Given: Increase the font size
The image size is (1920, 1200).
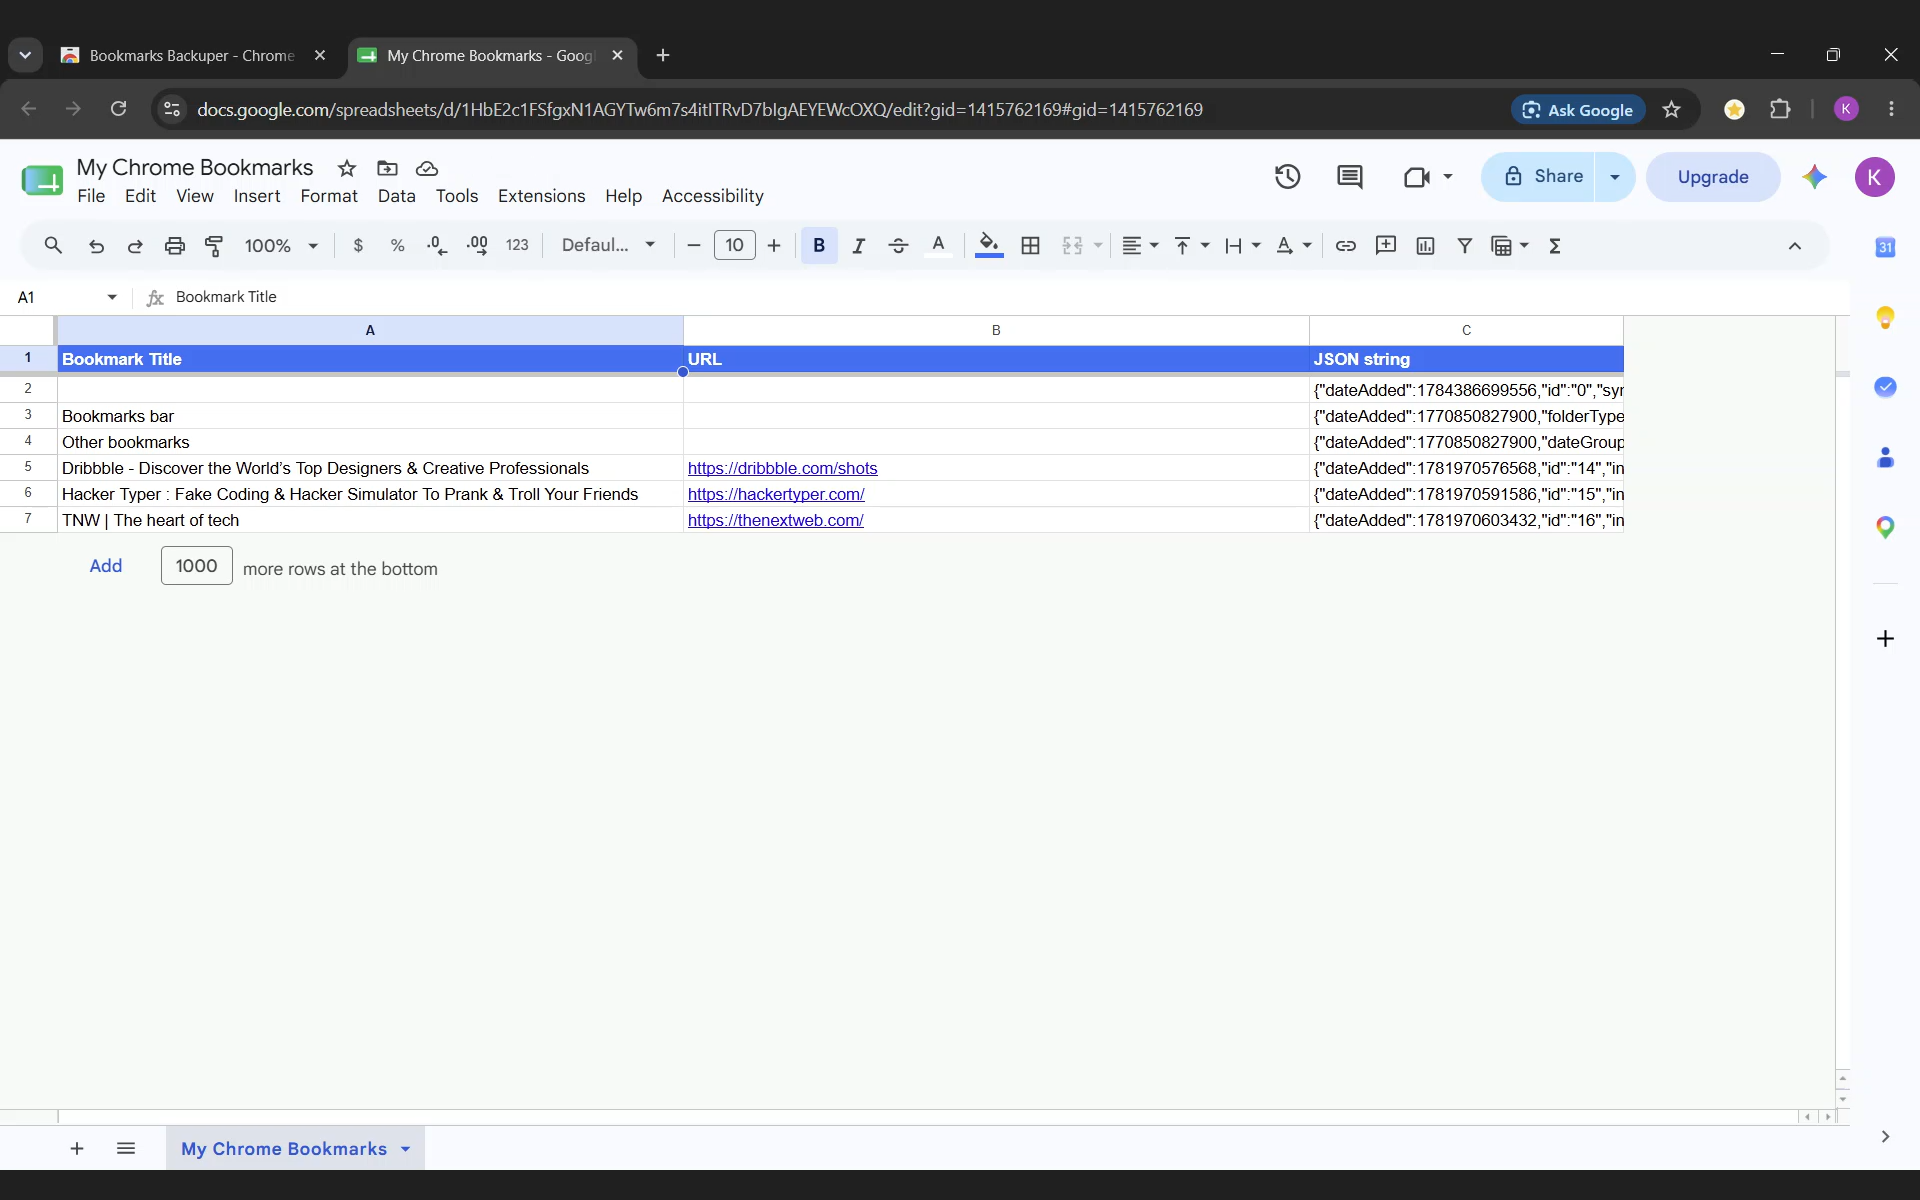Looking at the screenshot, I should [x=774, y=245].
